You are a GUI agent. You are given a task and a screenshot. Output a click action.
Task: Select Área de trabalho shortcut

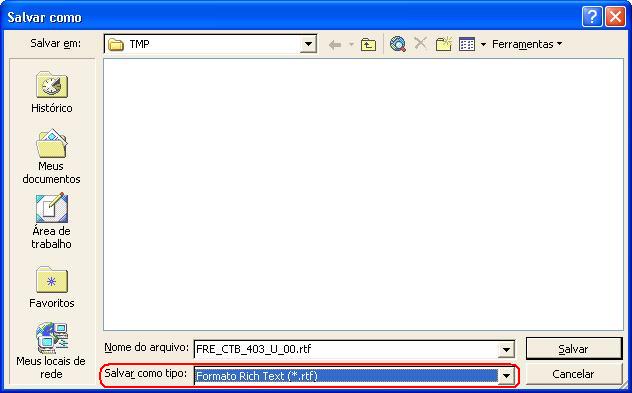tap(52, 221)
